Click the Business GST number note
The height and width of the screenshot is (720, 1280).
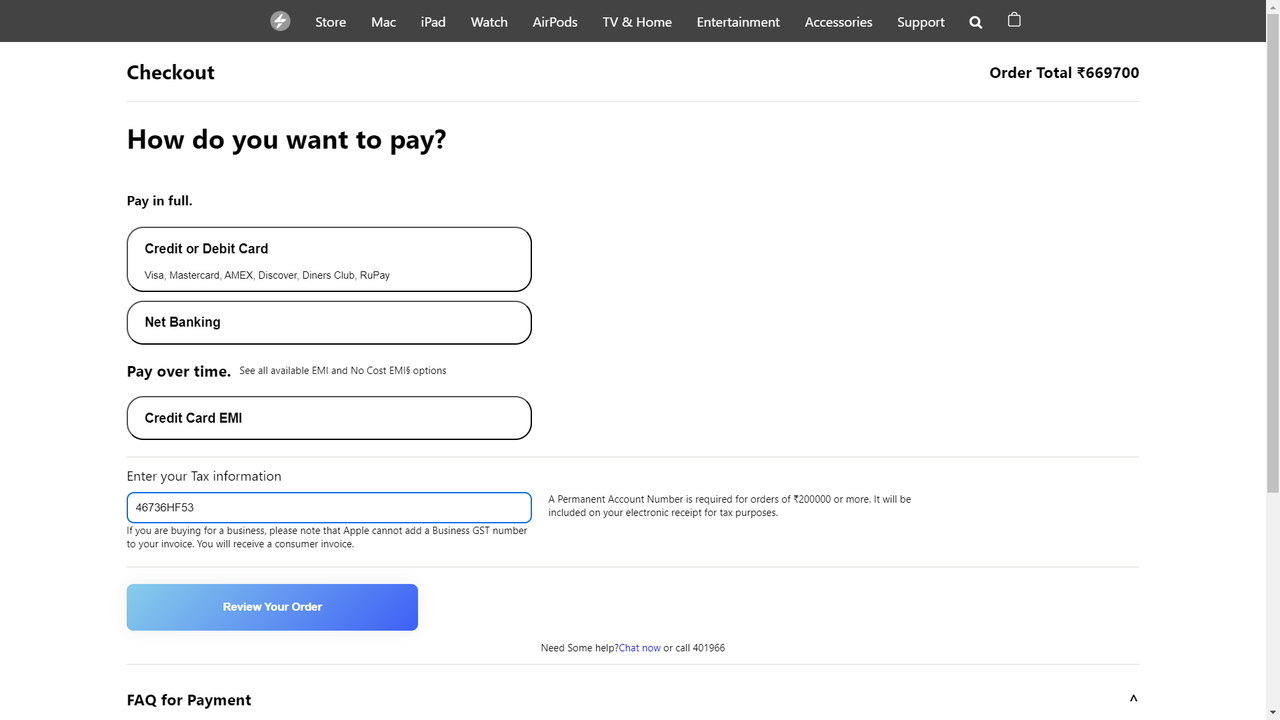tap(327, 537)
